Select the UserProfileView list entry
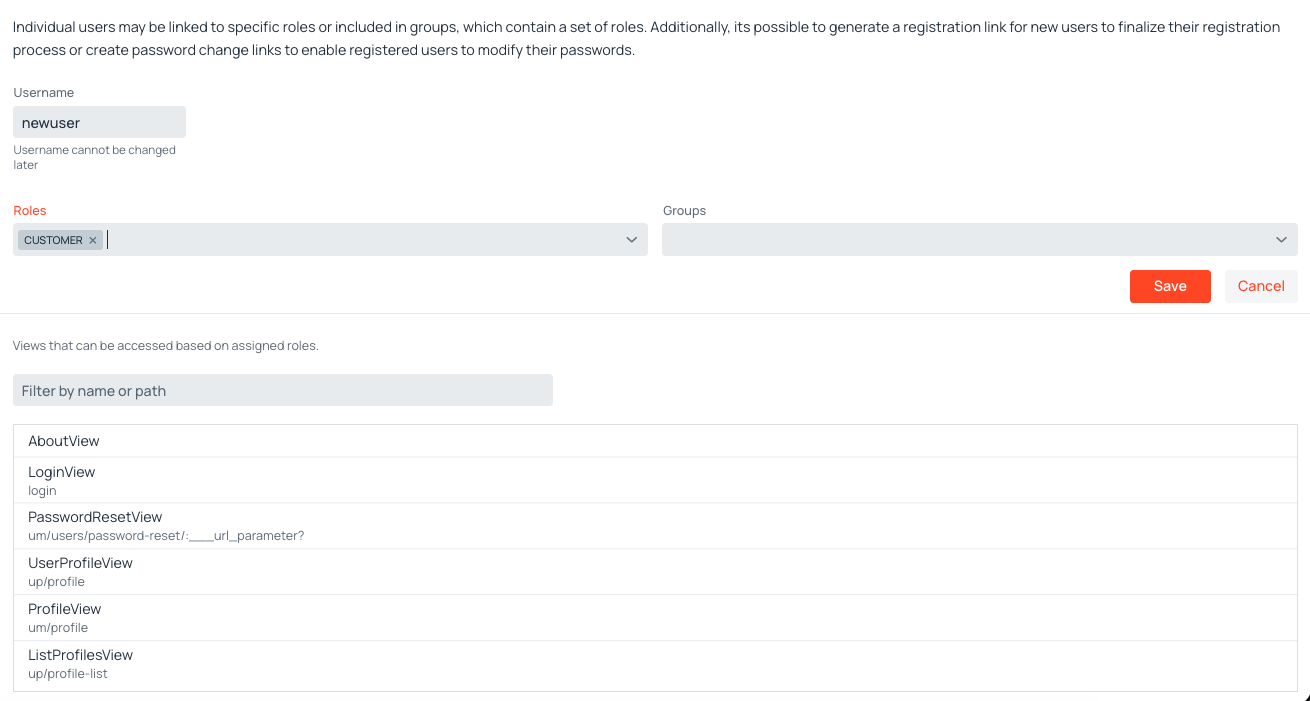The image size is (1310, 701). pos(655,572)
